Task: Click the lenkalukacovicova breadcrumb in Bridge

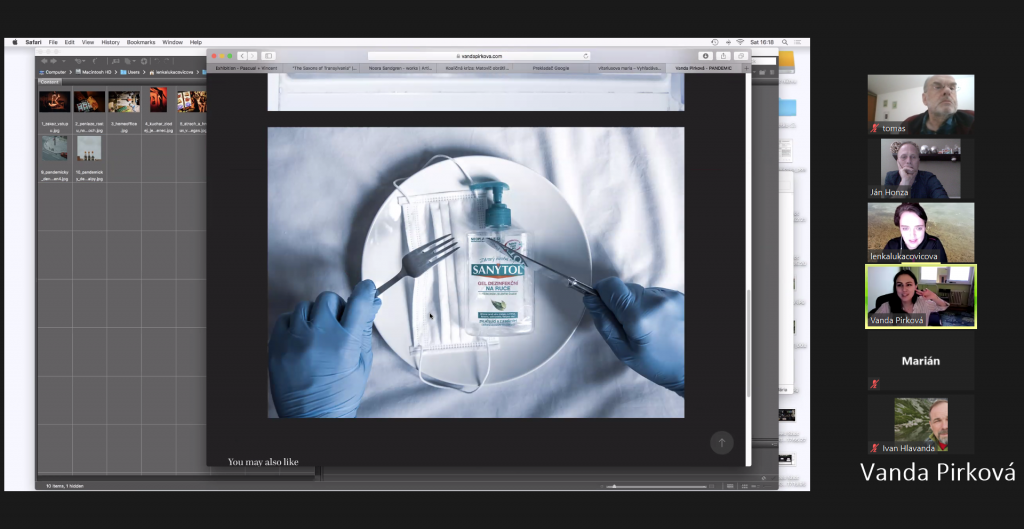Action: (x=171, y=72)
